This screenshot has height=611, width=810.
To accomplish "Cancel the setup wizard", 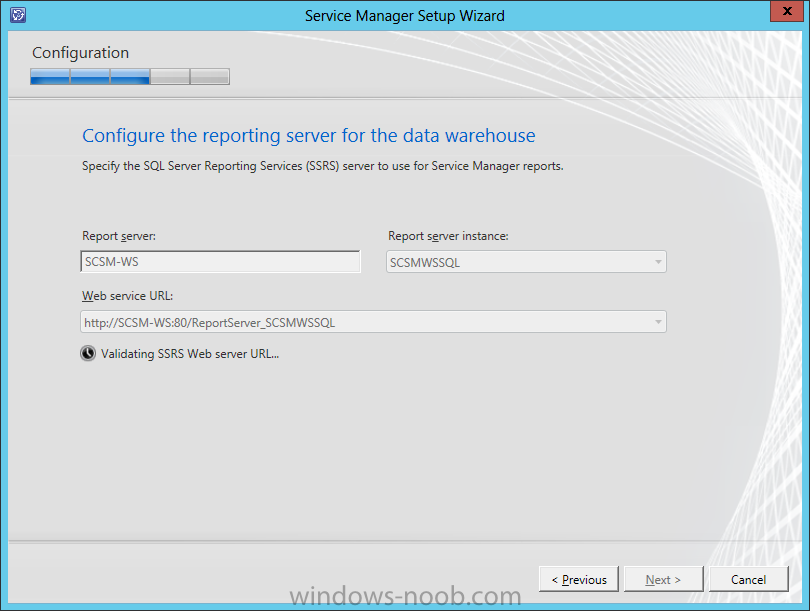I will pos(749,579).
